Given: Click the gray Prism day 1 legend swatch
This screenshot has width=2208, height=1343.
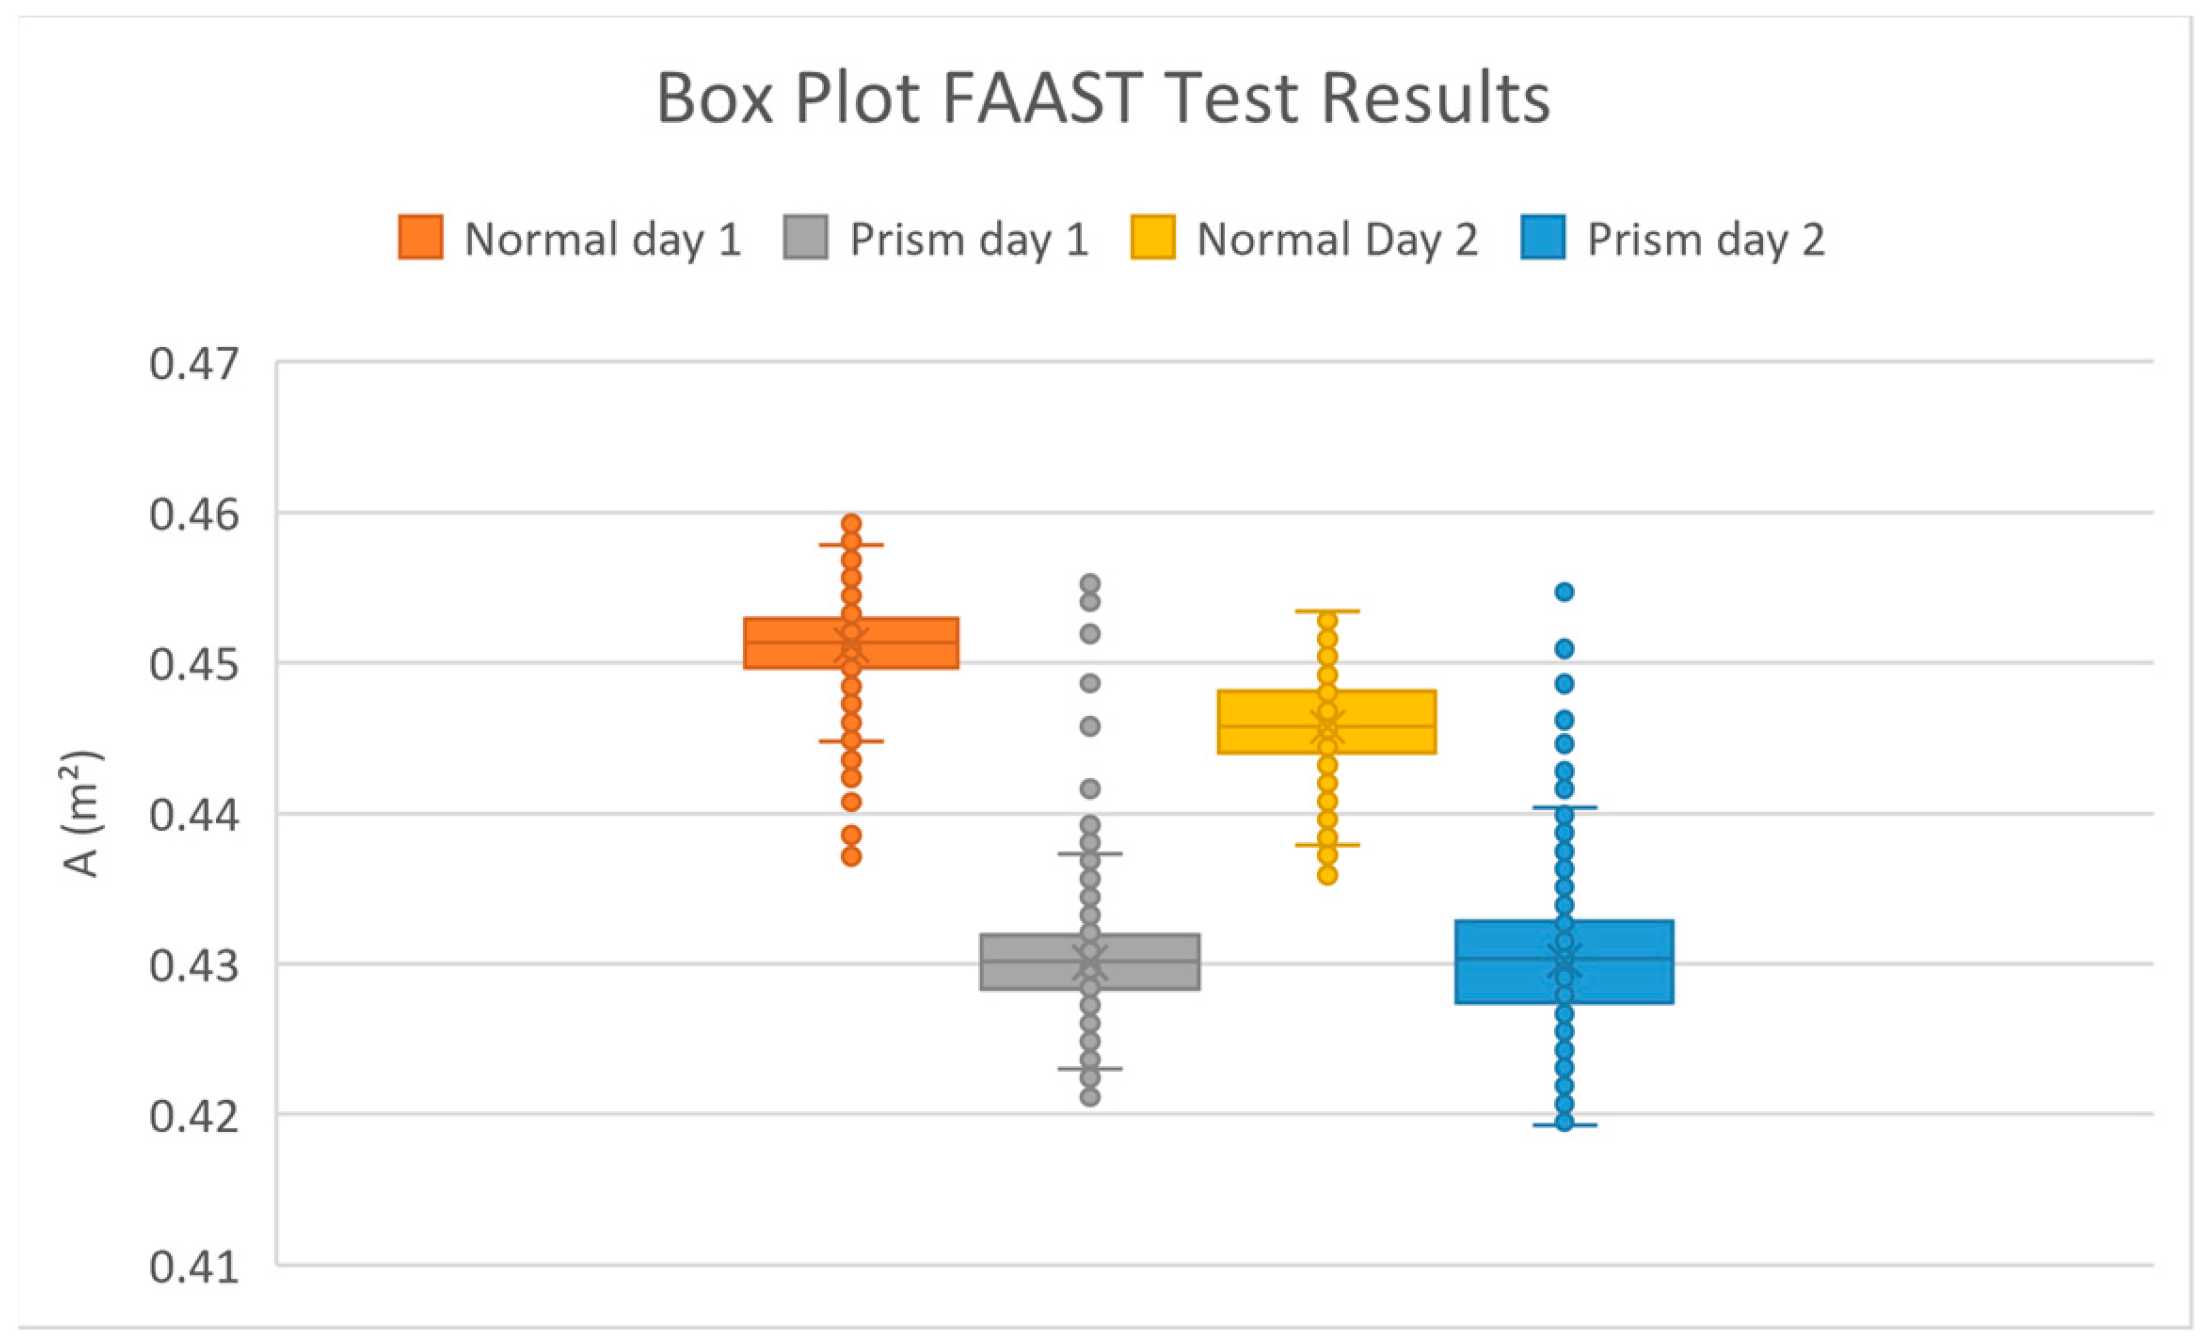Looking at the screenshot, I should pos(805,238).
